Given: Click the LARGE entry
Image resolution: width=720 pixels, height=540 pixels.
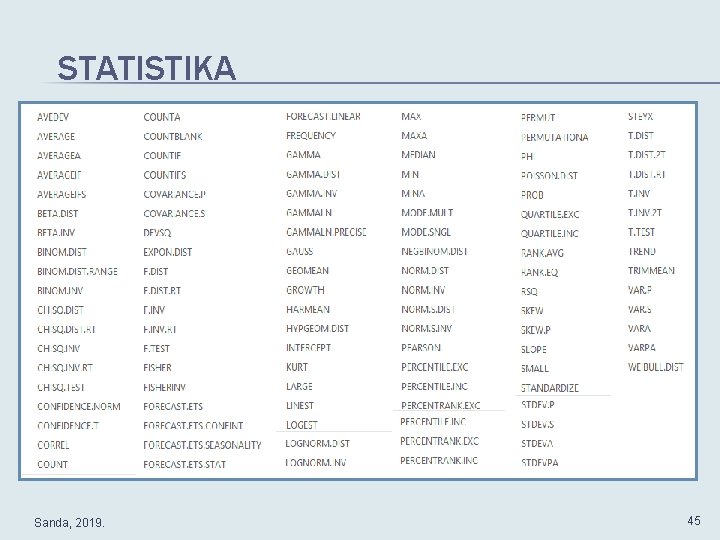Looking at the screenshot, I should coord(299,386).
